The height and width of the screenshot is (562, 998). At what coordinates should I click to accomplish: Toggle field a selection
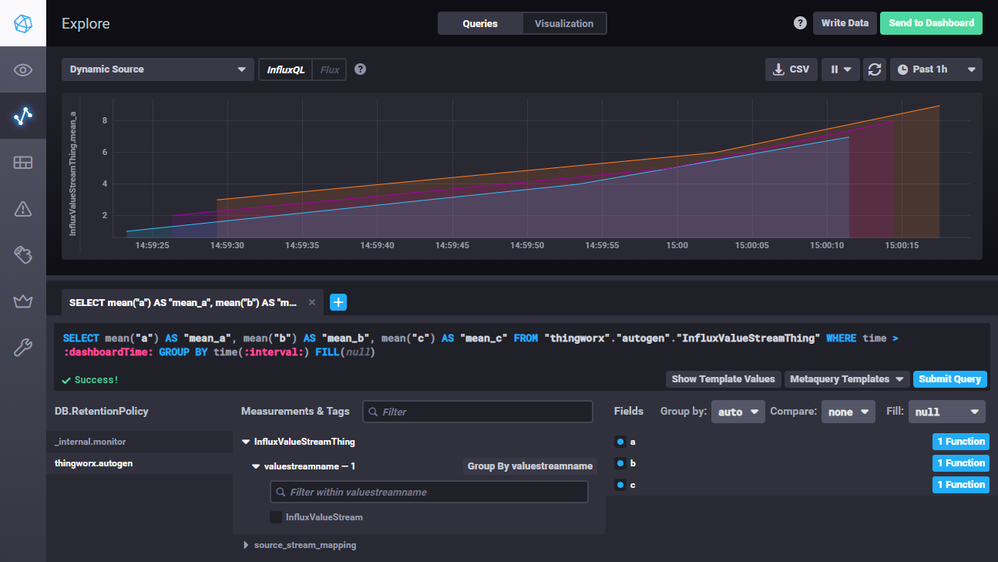click(621, 441)
